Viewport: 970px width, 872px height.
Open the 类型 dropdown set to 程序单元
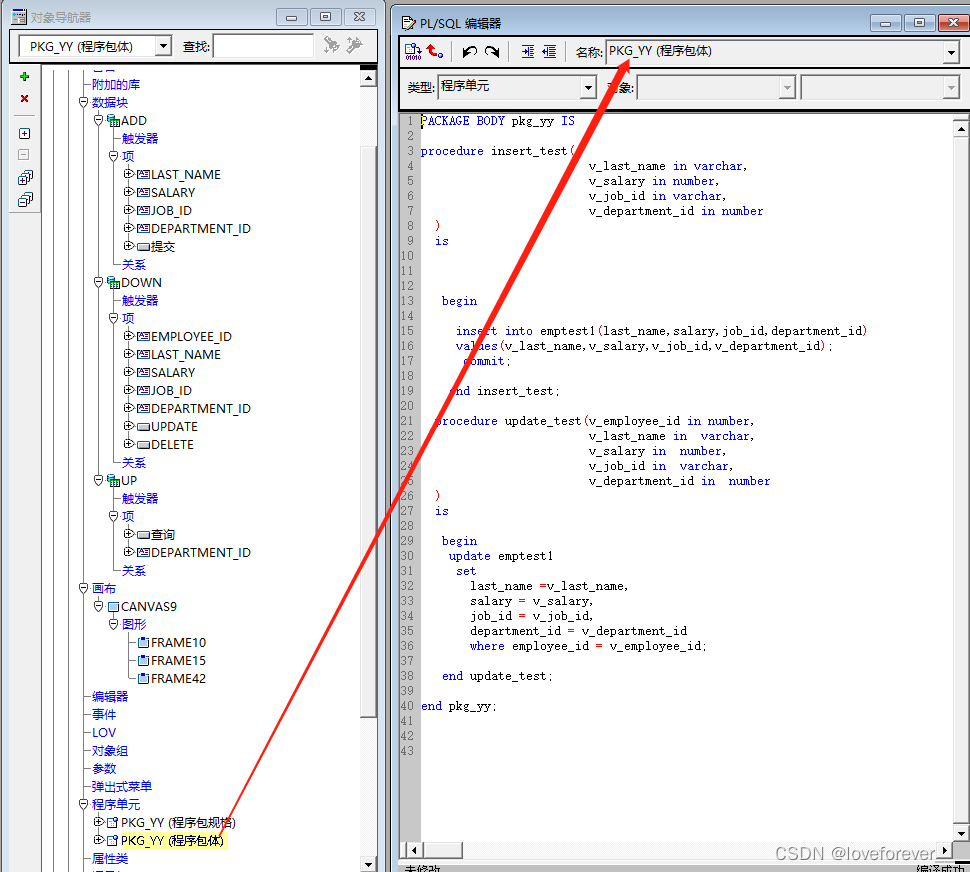pyautogui.click(x=588, y=88)
